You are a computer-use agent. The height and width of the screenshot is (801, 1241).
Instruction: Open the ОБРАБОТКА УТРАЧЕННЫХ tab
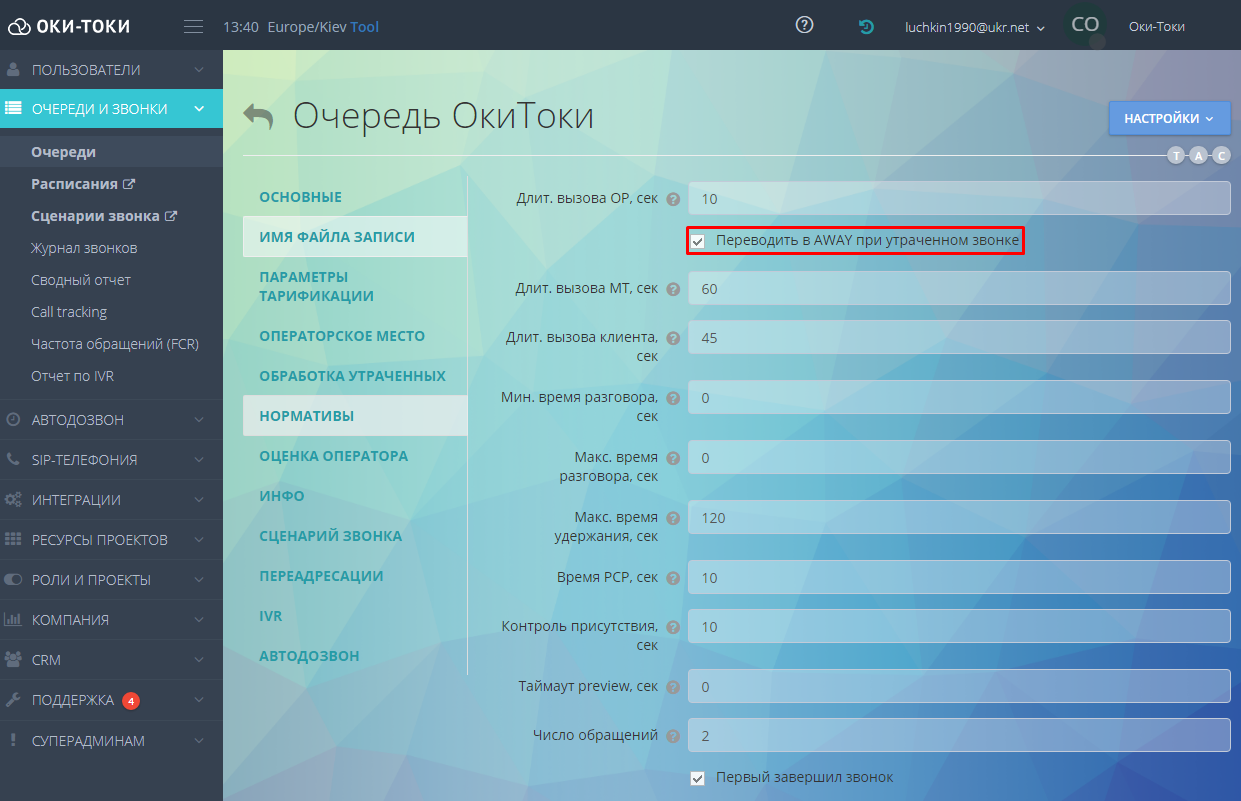[352, 376]
